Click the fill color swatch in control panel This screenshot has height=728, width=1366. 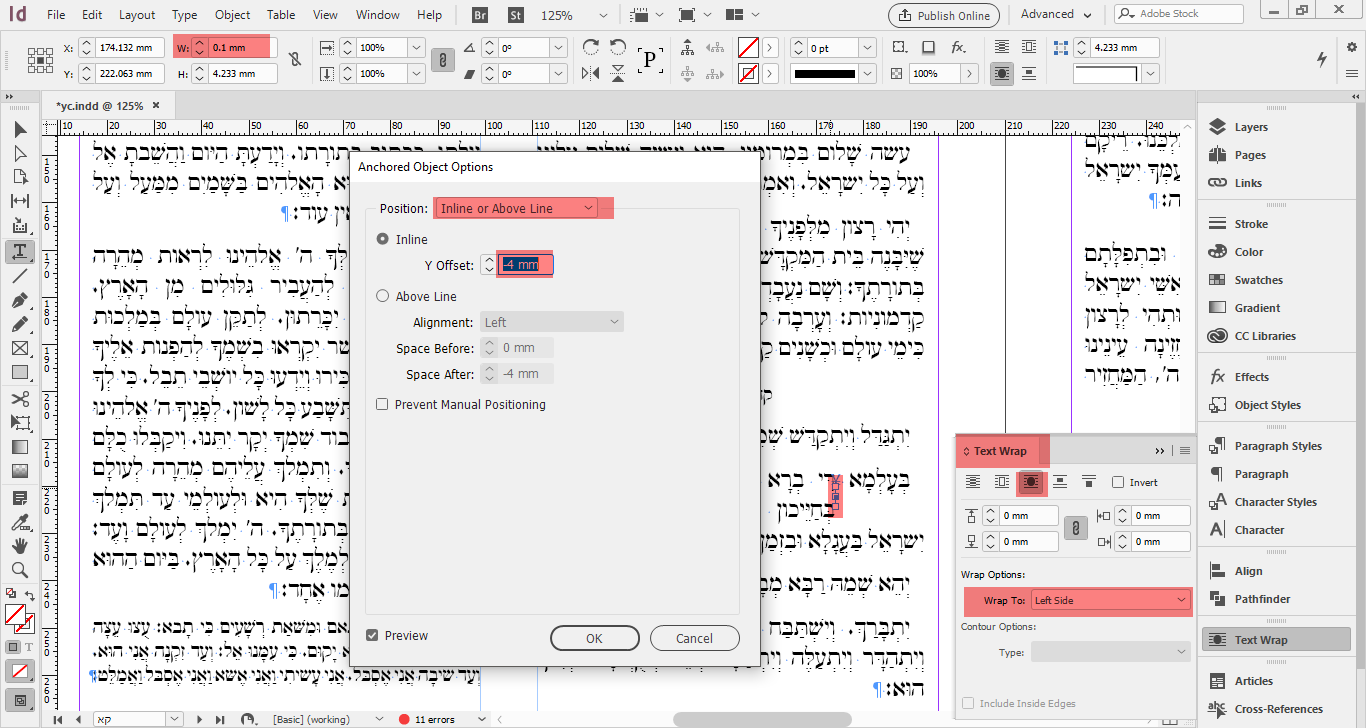(x=748, y=48)
